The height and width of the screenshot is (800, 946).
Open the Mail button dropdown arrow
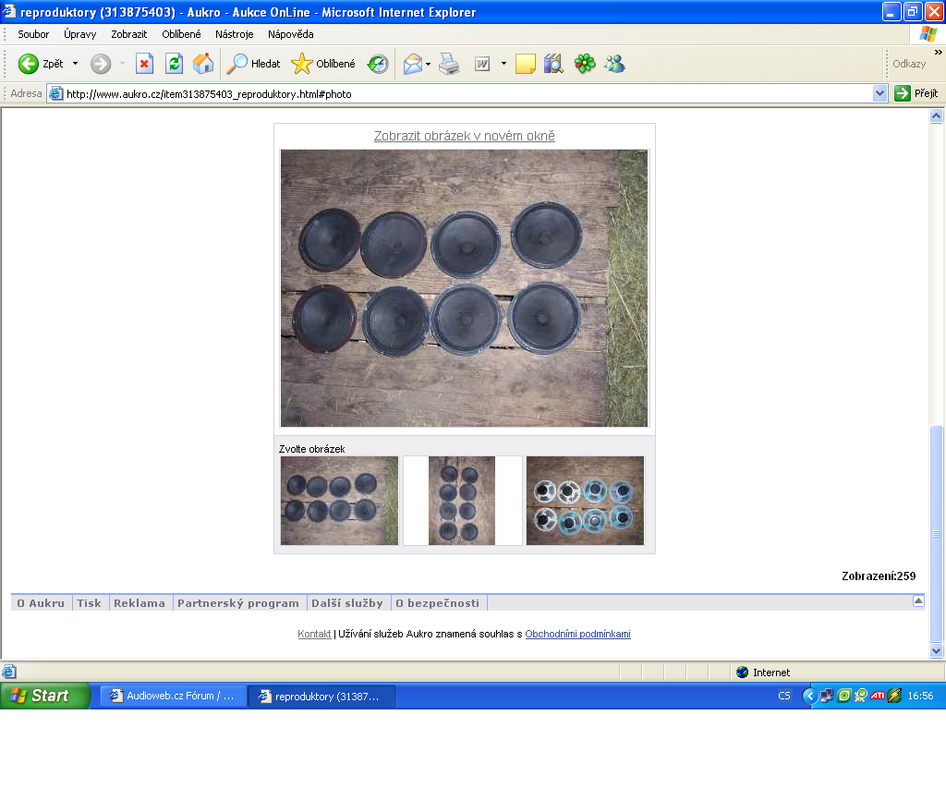tap(428, 63)
